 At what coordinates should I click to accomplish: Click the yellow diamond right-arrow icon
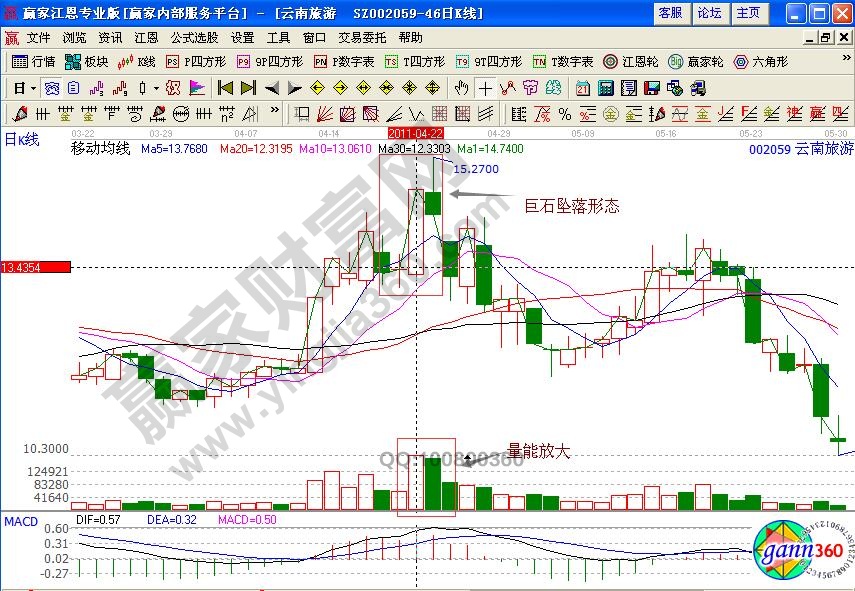click(x=340, y=88)
